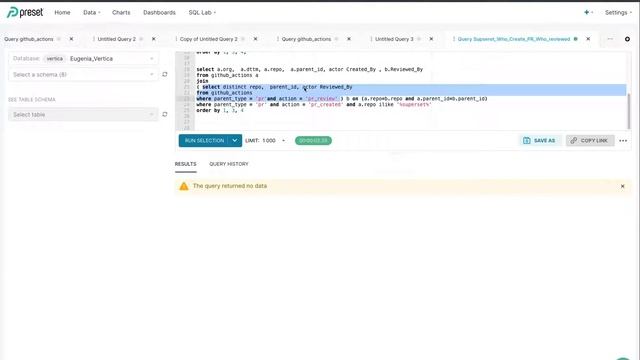Switch to the Untitled Query 3 tab

tap(394, 39)
